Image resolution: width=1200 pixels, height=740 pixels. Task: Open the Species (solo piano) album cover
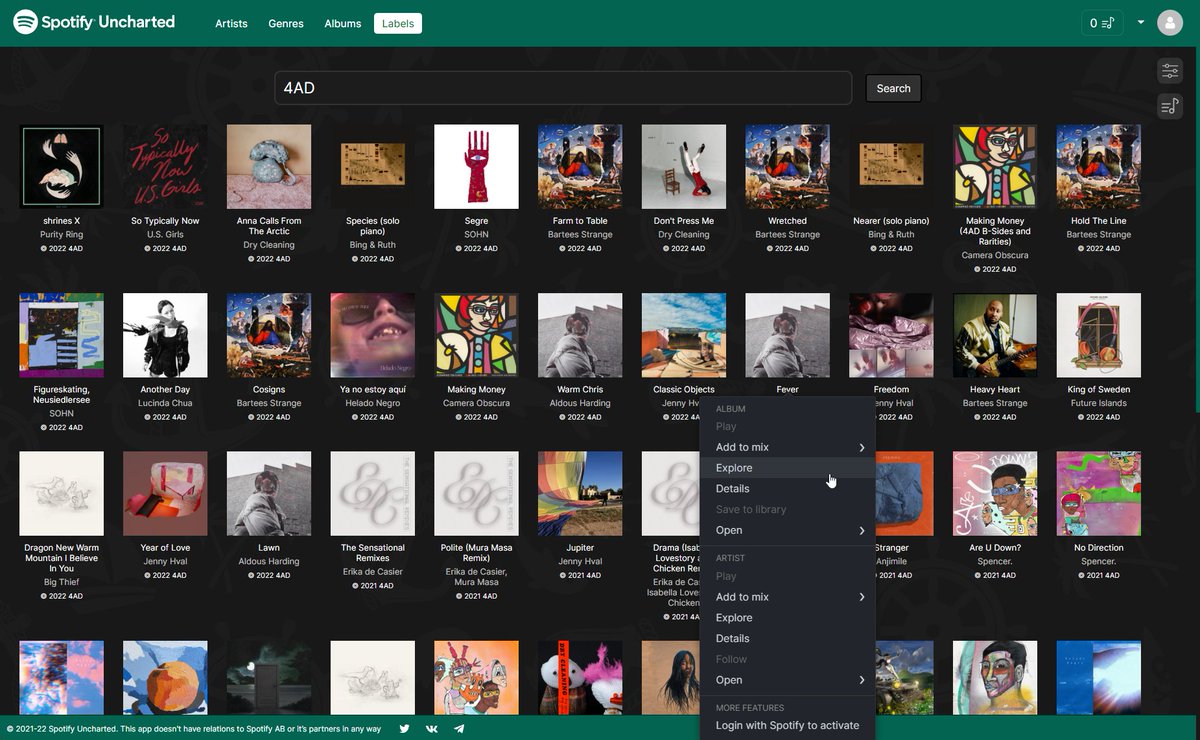click(372, 166)
